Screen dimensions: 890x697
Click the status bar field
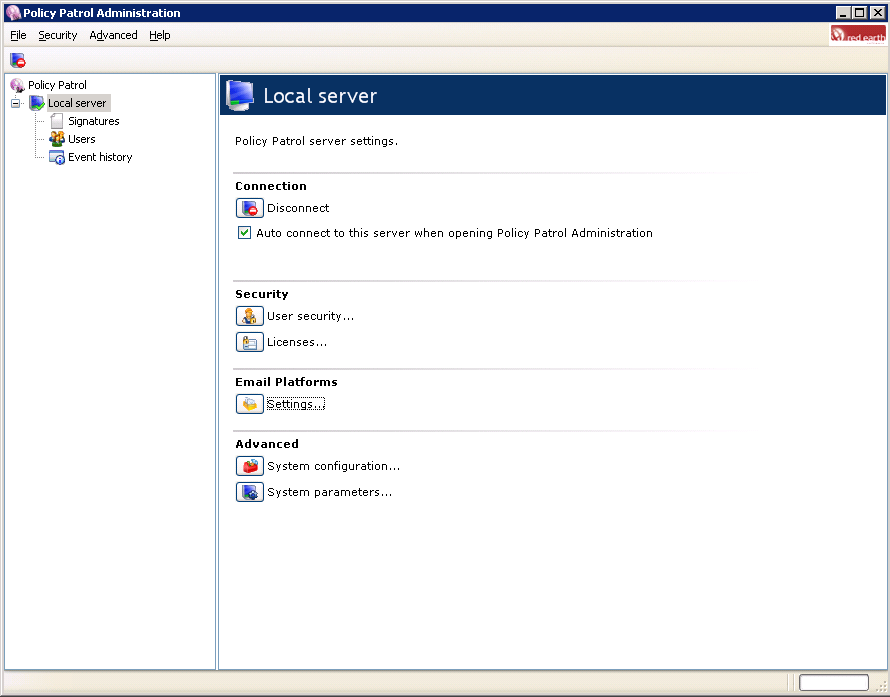833,682
